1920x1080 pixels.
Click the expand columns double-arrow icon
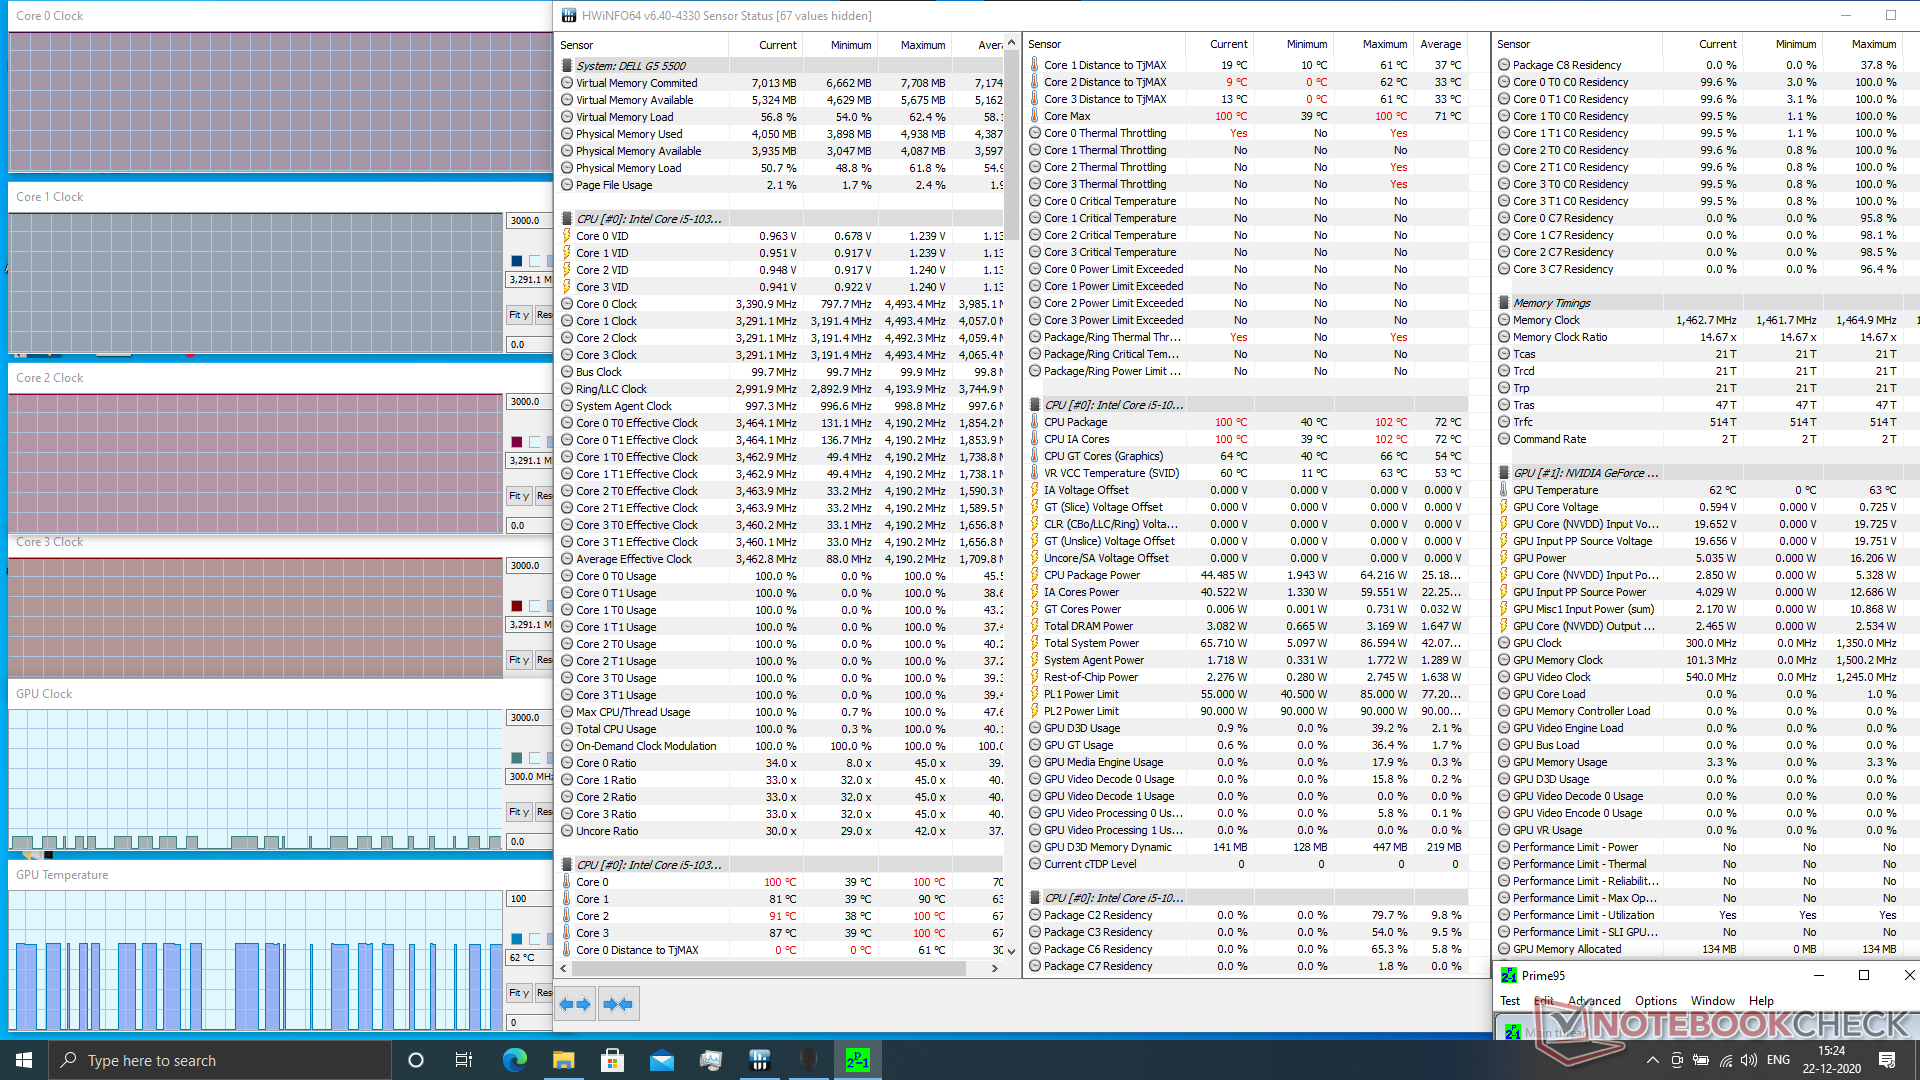coord(575,1004)
